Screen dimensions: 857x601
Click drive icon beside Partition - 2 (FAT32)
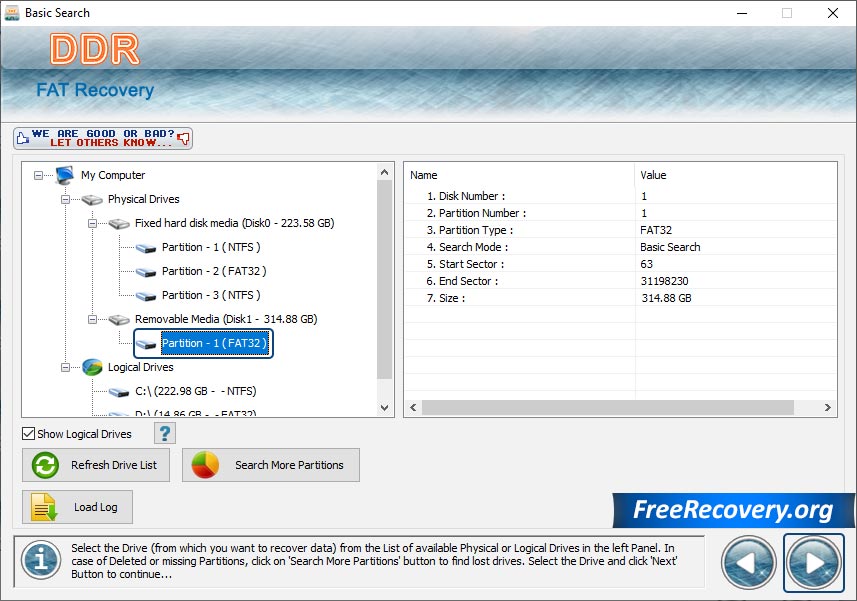tap(146, 272)
